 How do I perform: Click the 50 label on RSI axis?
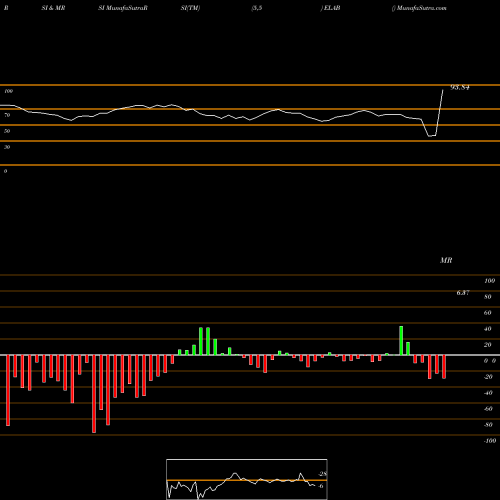point(7,131)
